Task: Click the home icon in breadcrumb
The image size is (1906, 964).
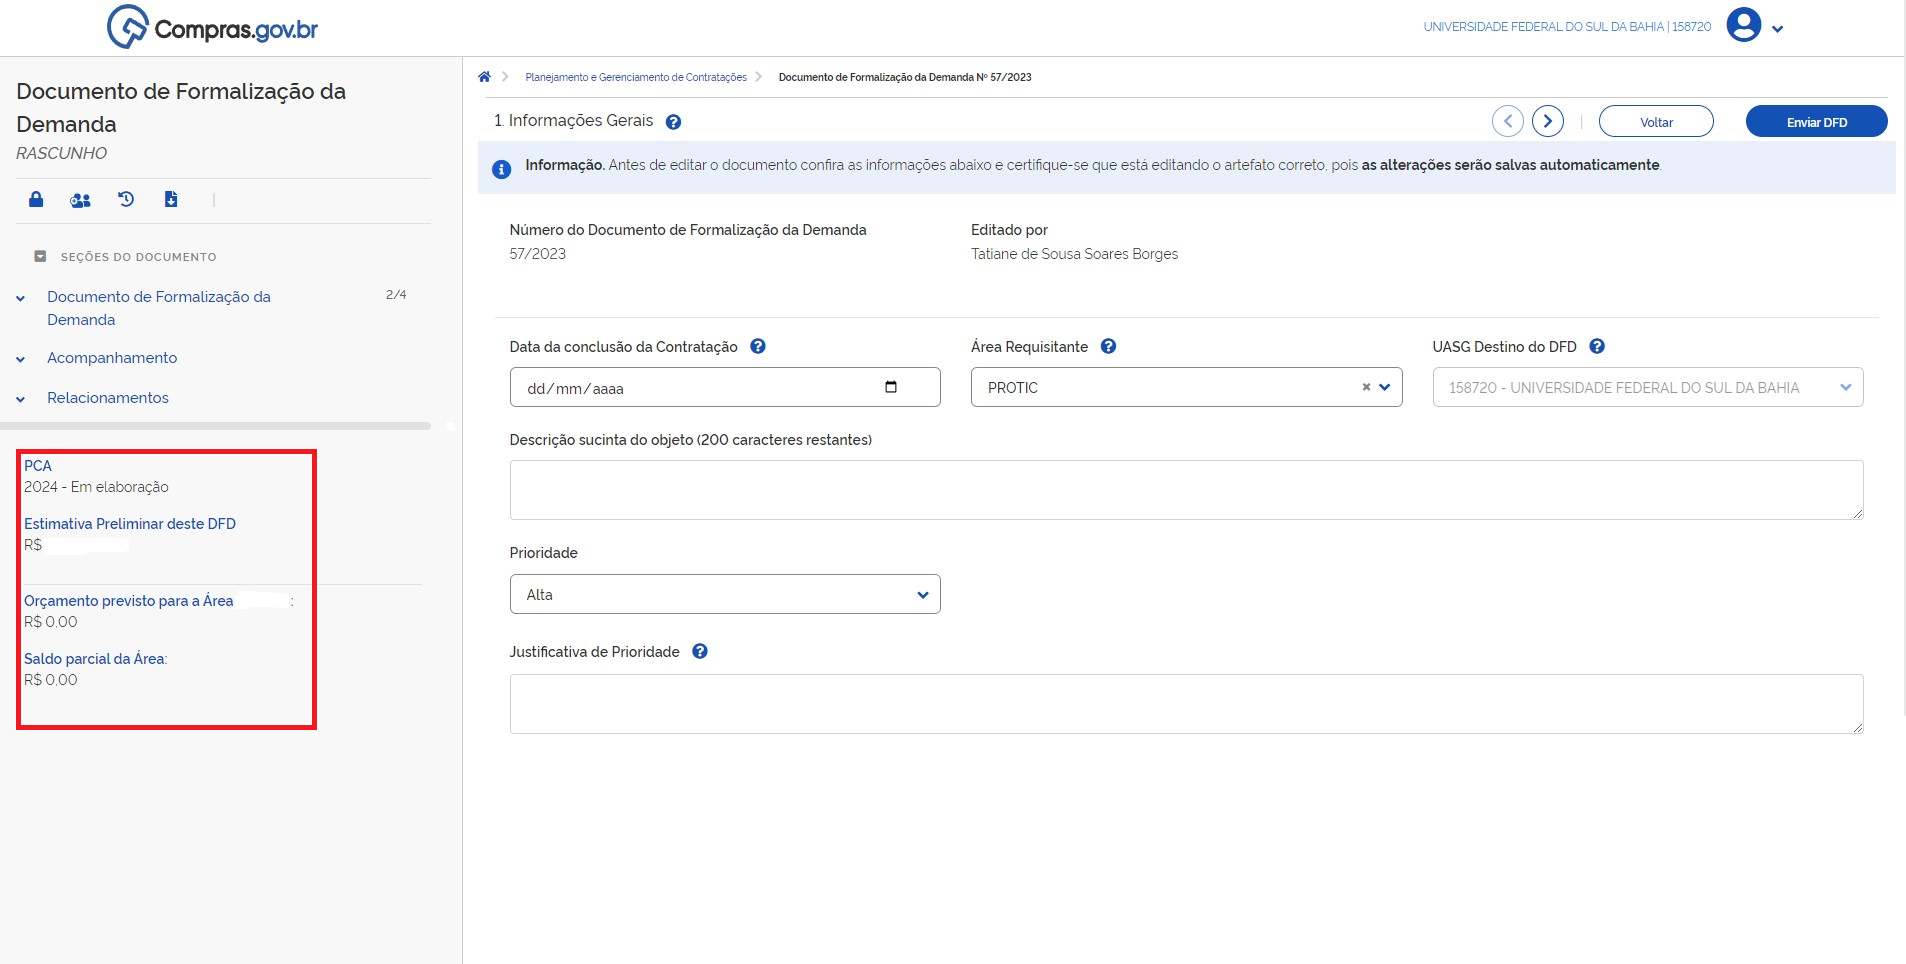Action: [x=484, y=77]
